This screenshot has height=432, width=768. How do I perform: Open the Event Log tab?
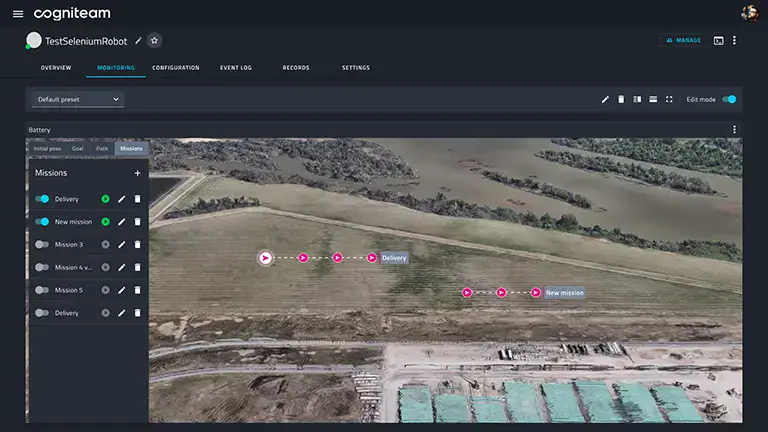pos(236,68)
